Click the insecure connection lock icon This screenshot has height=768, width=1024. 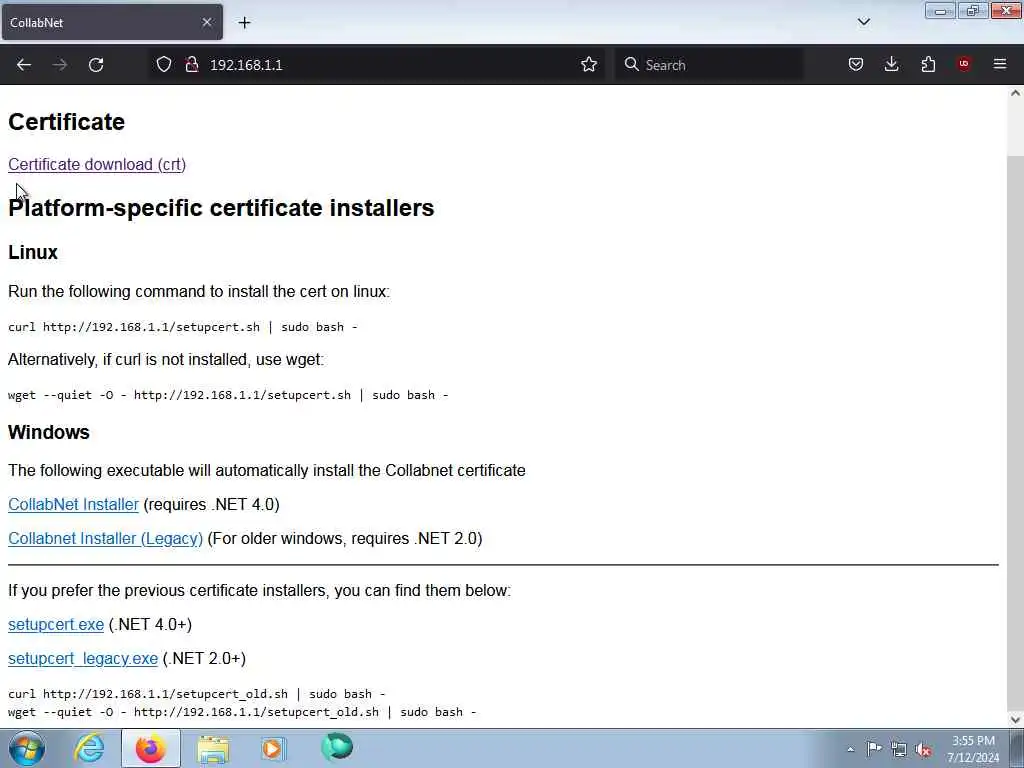[x=191, y=64]
